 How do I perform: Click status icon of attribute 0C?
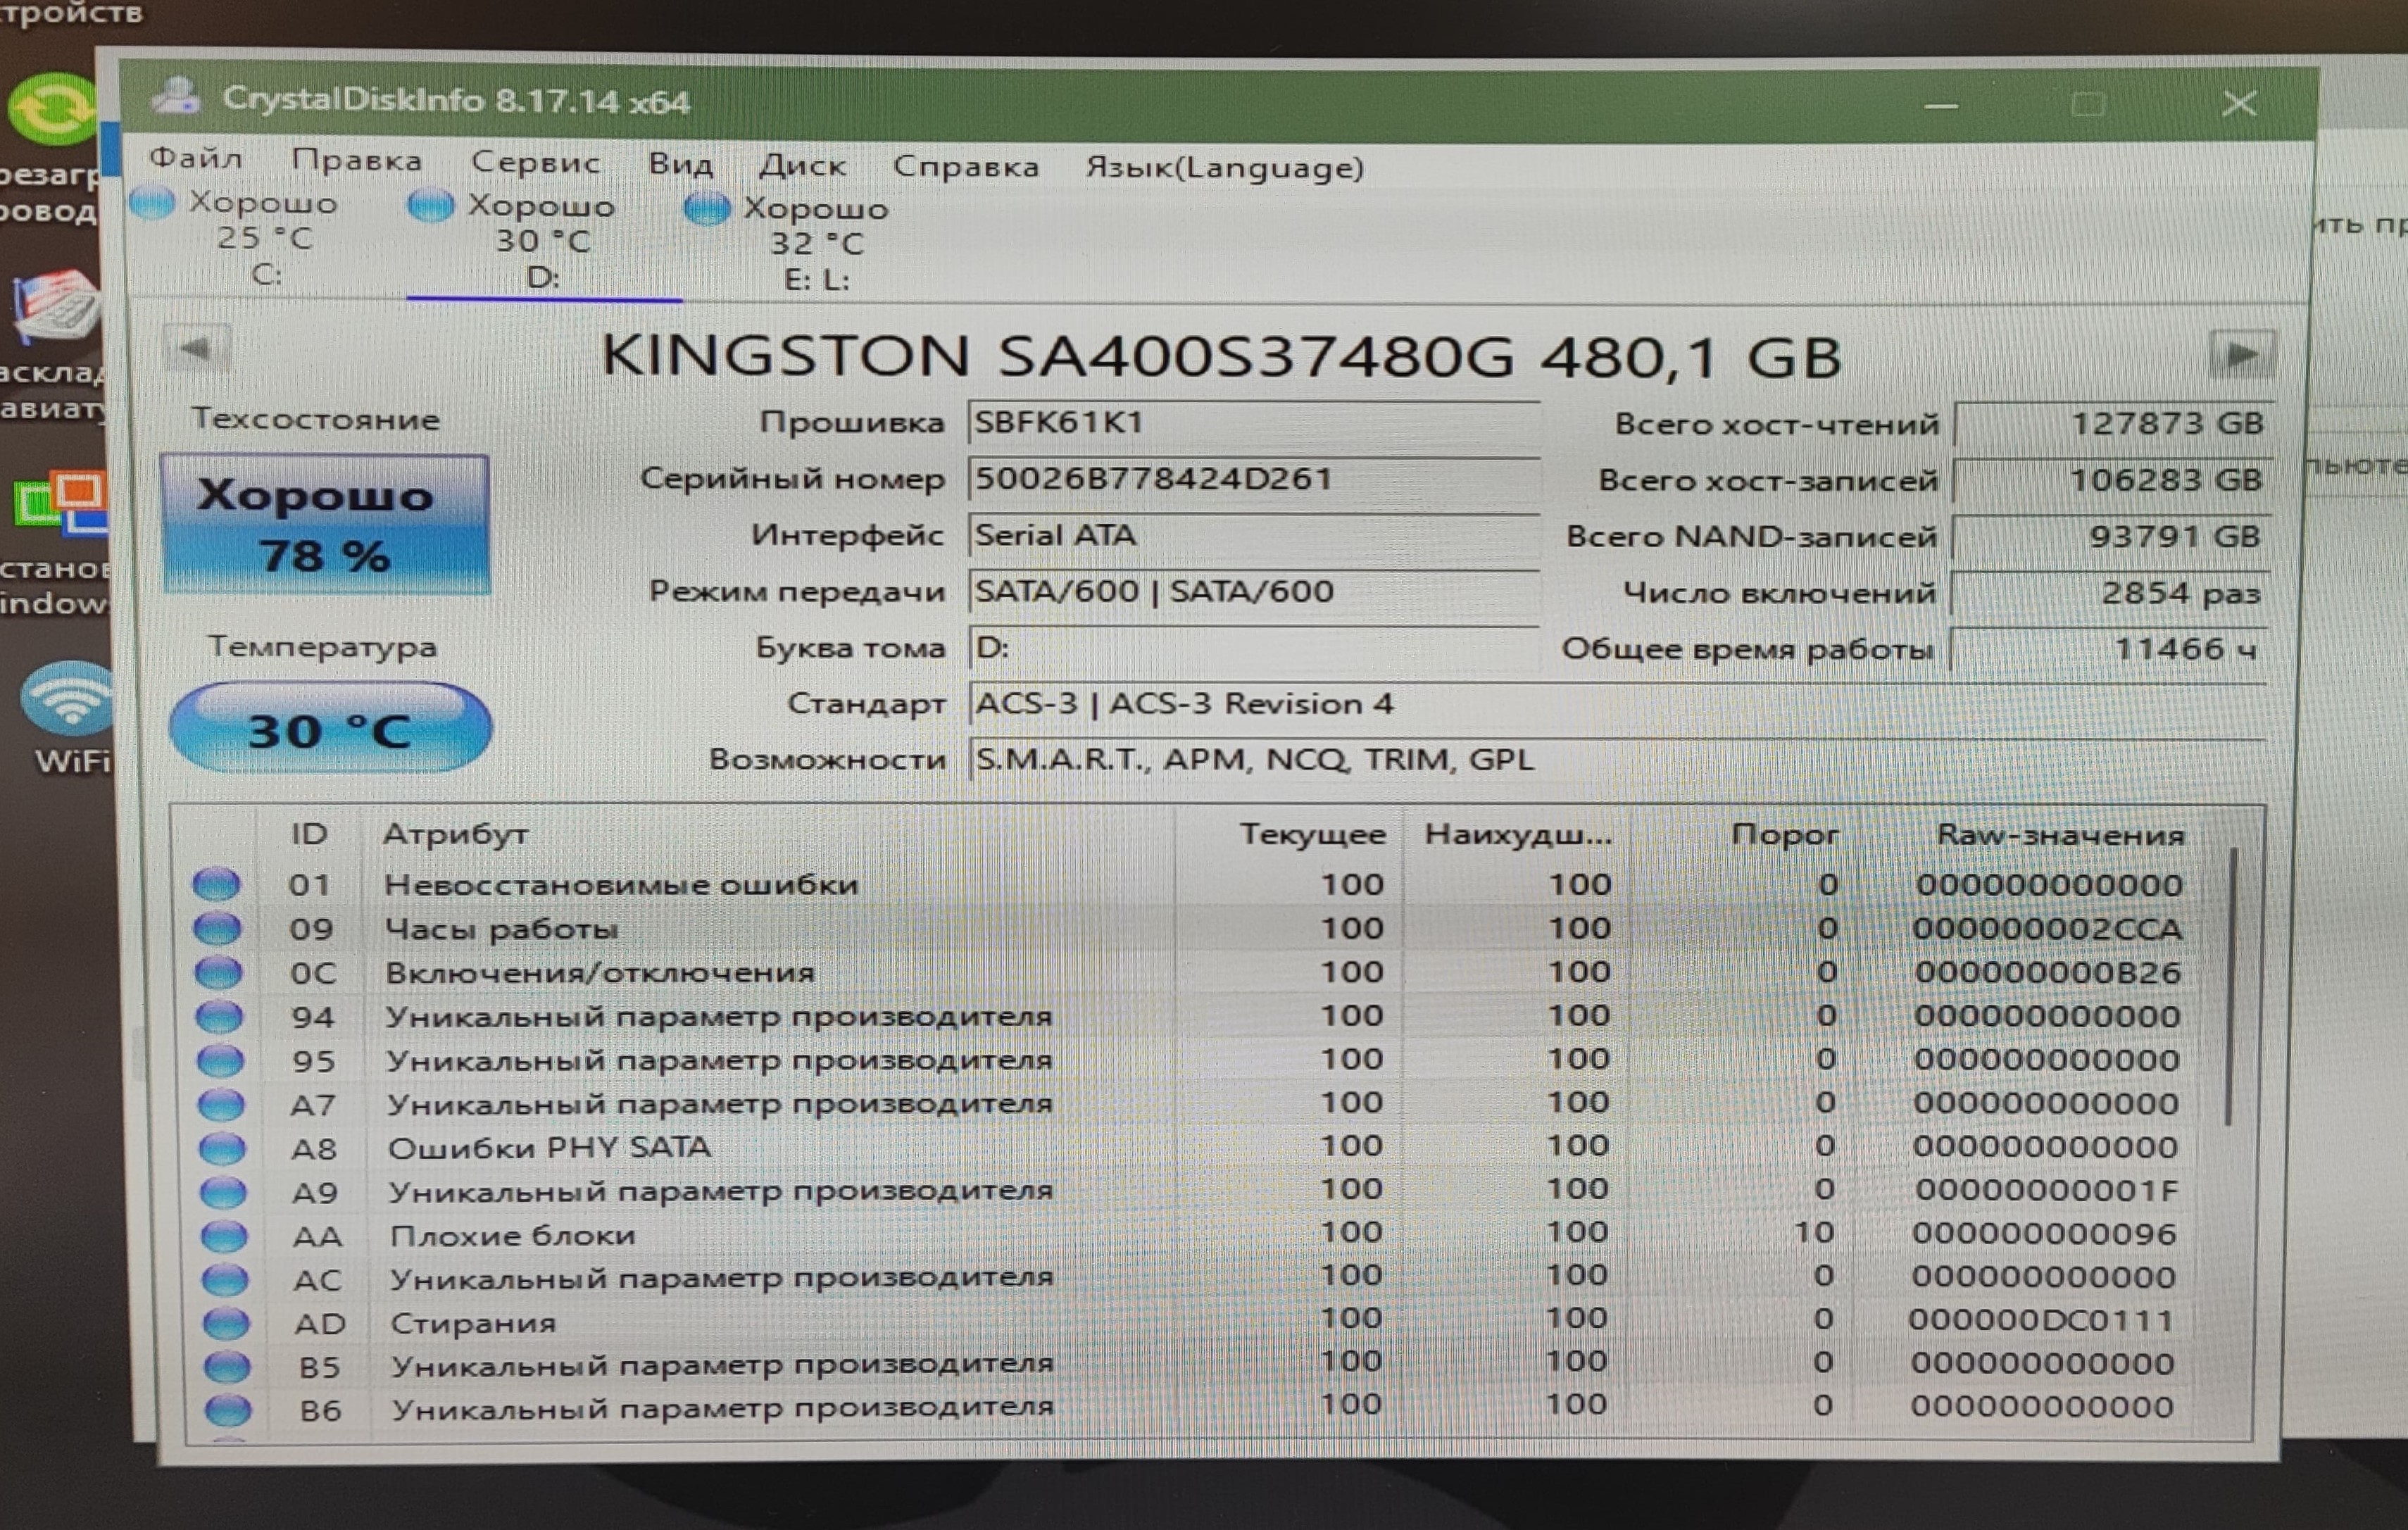click(x=218, y=972)
